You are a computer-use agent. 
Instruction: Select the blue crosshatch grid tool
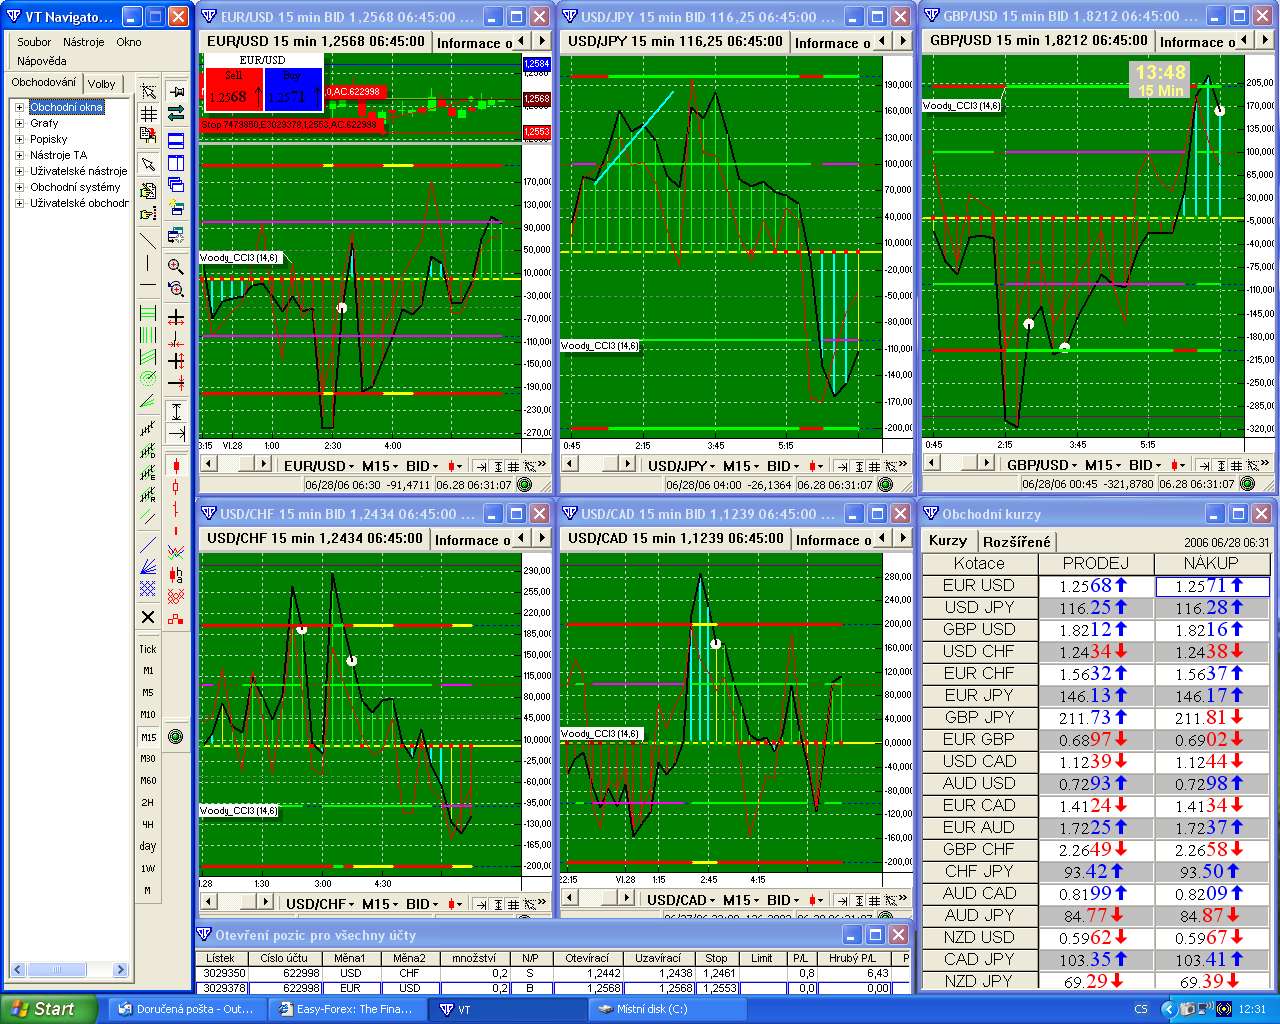pos(148,589)
